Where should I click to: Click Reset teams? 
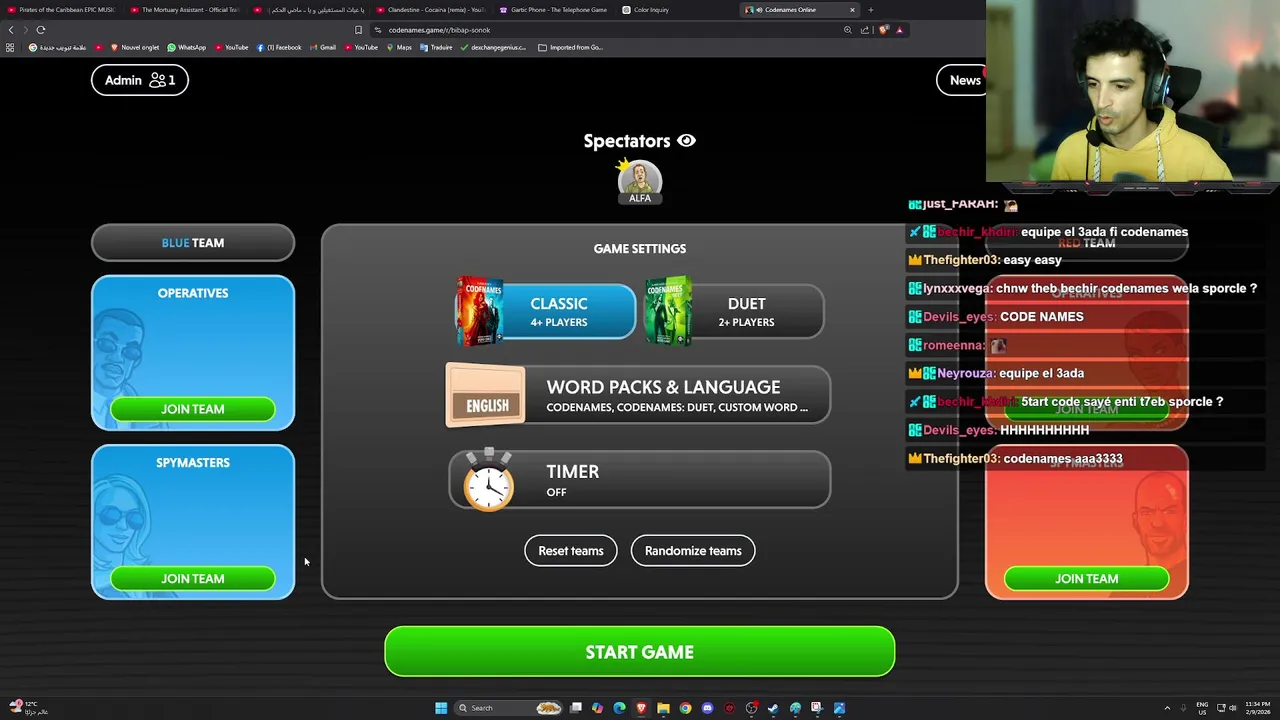pos(571,551)
